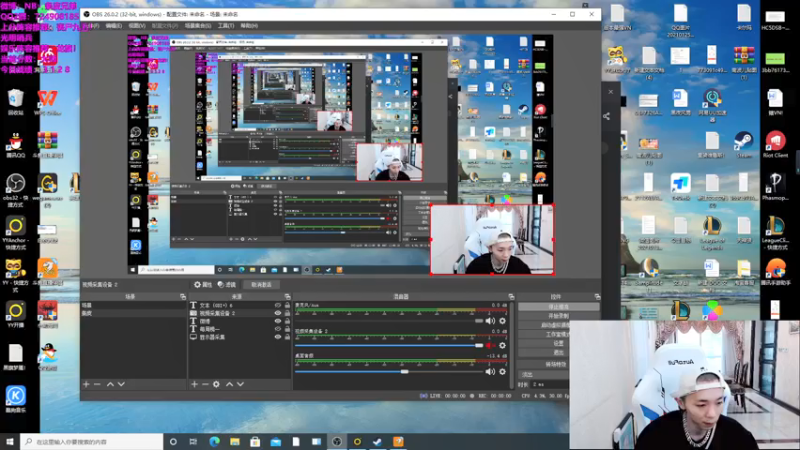Move the selected source up in the Sources list
Viewport: 800px width, 450px height.
230,384
